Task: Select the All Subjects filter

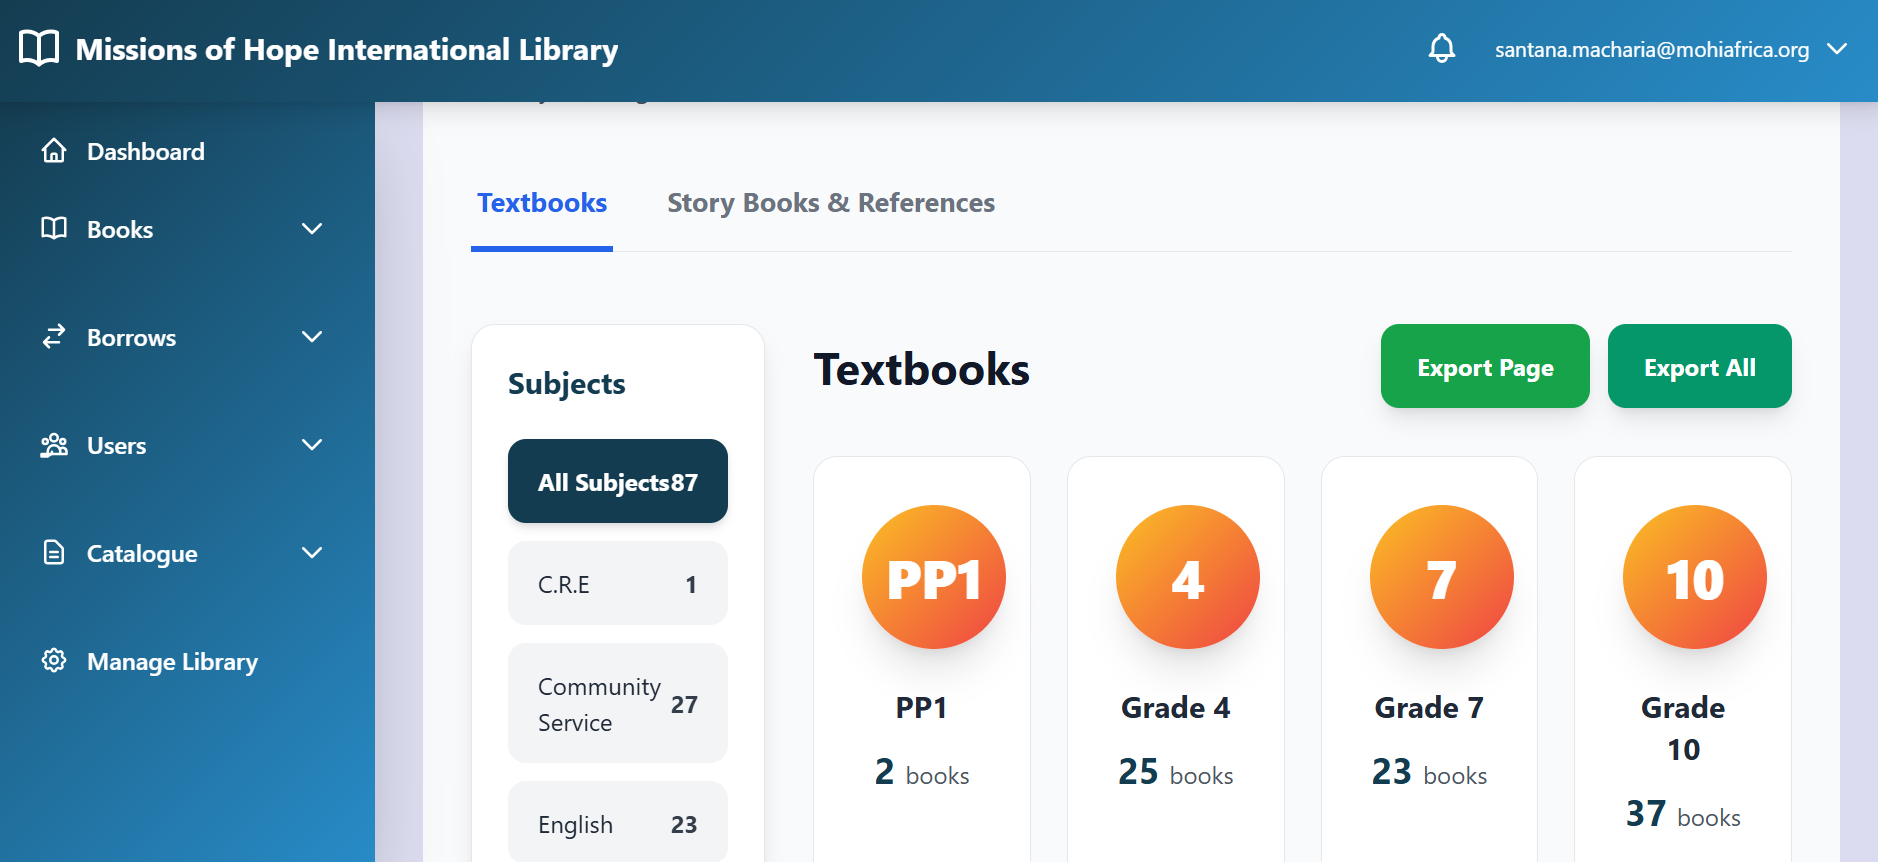Action: tap(617, 482)
